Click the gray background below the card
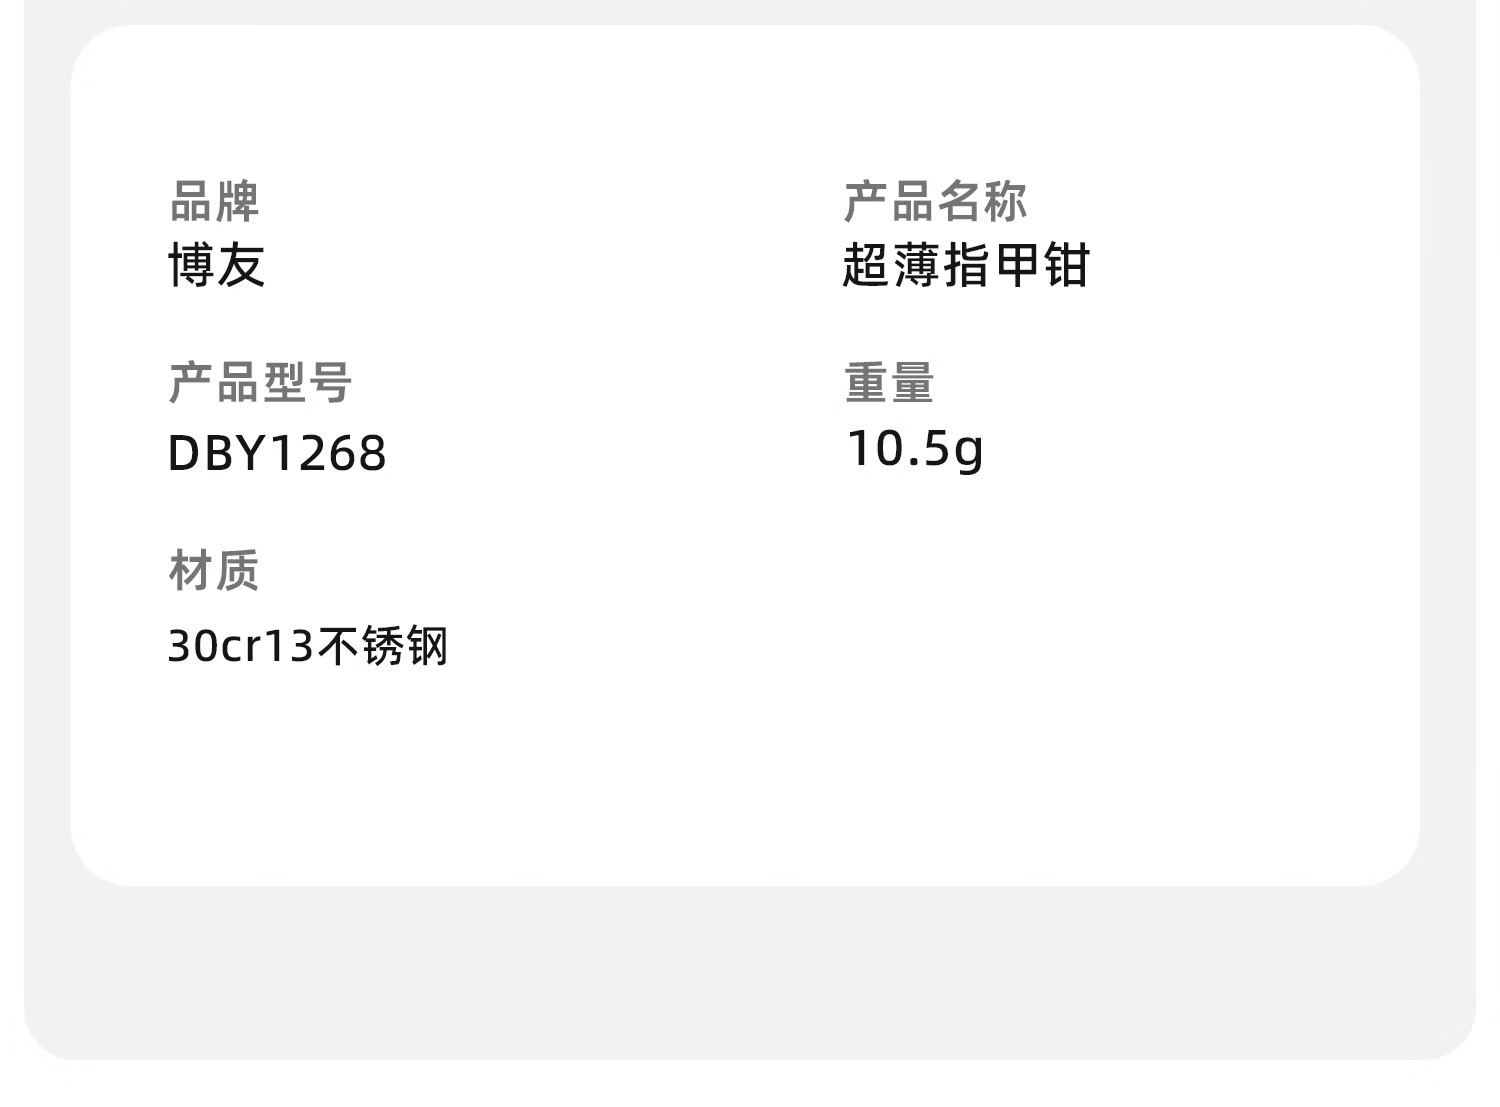 [750, 970]
